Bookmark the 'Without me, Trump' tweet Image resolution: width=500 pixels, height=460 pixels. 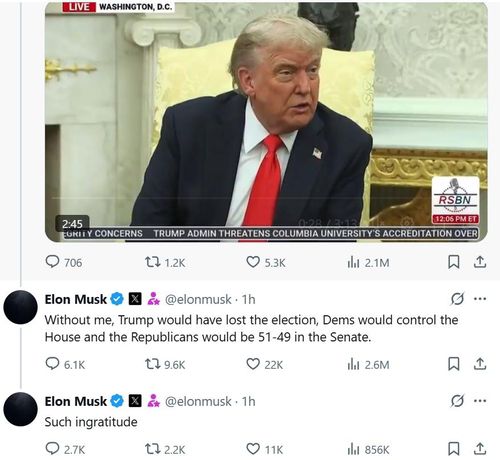click(453, 364)
